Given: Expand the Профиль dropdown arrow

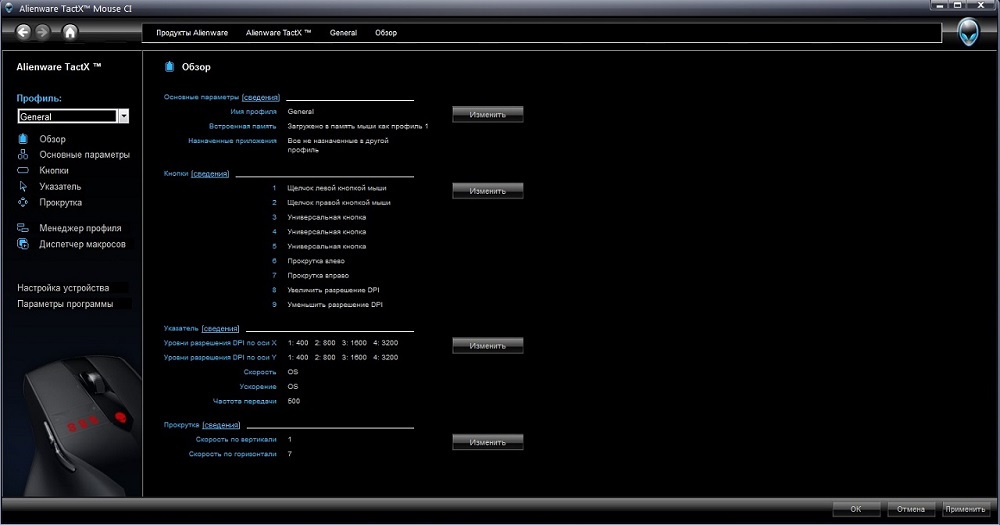Looking at the screenshot, I should [x=124, y=116].
